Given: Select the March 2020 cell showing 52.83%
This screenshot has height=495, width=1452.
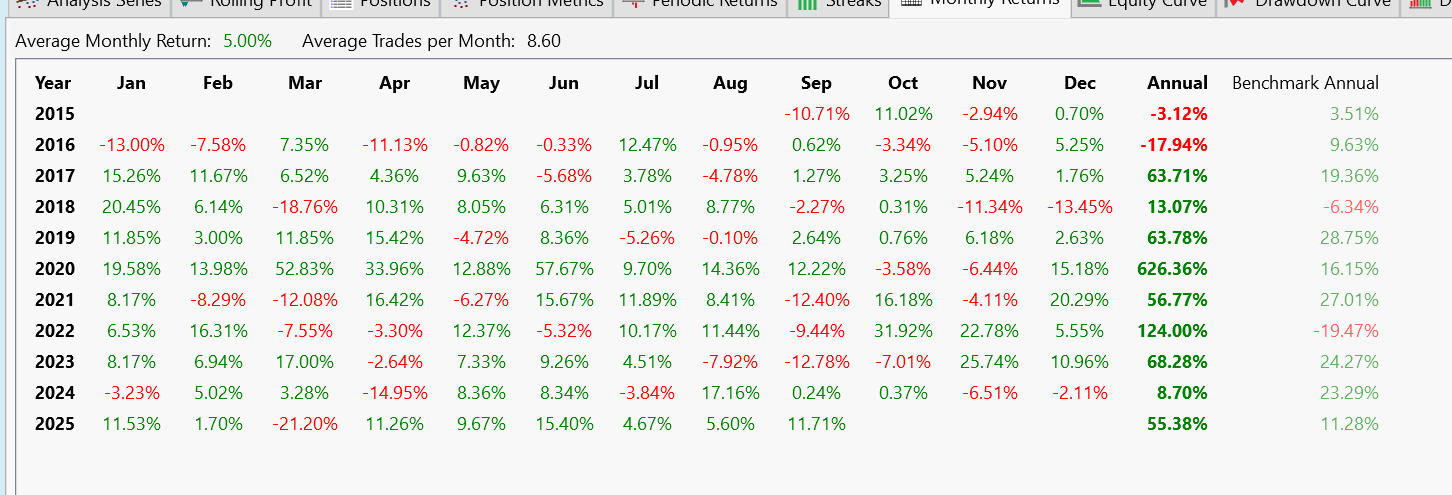Looking at the screenshot, I should tap(305, 269).
